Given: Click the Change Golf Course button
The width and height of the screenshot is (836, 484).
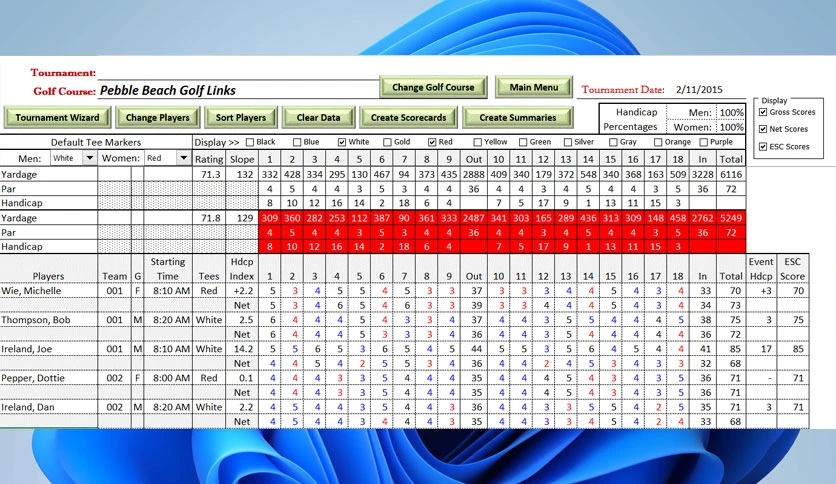Looking at the screenshot, I should tap(433, 87).
